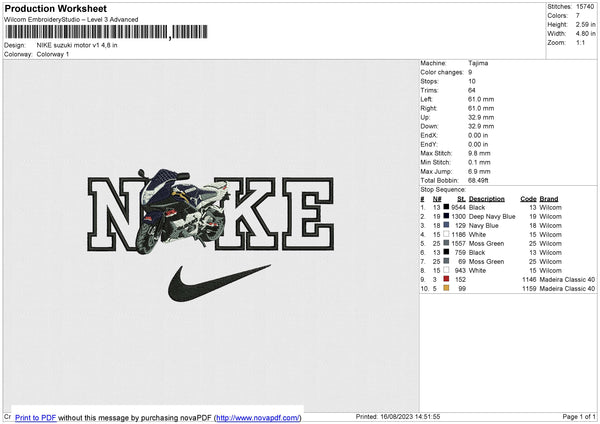Click the Production Worksheet title
This screenshot has width=600, height=424.
point(55,8)
